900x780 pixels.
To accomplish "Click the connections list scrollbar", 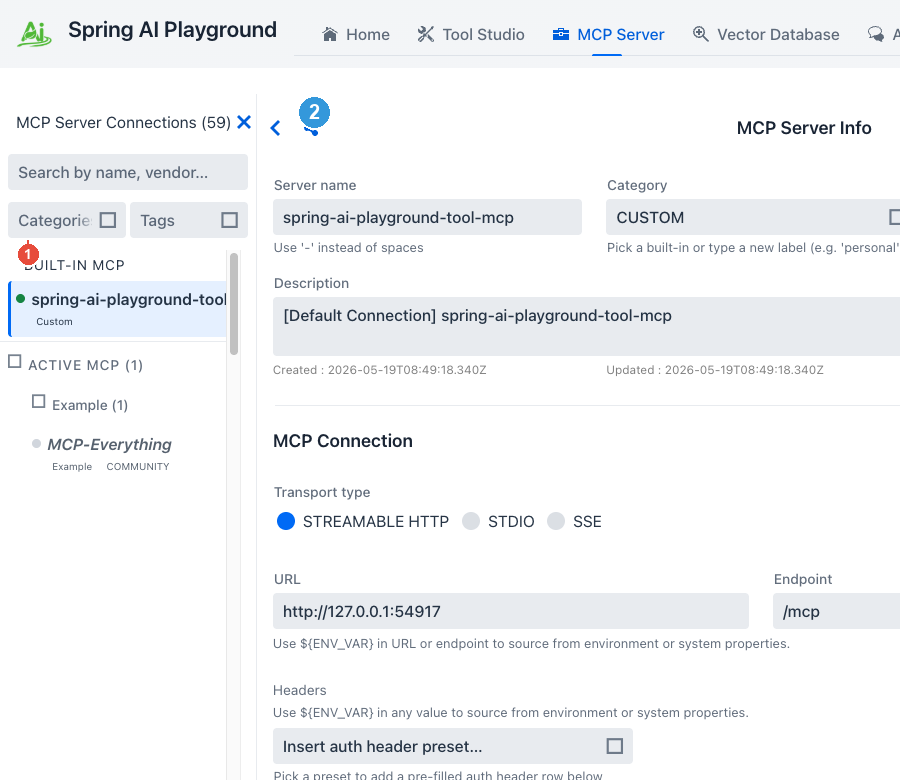I will [234, 304].
